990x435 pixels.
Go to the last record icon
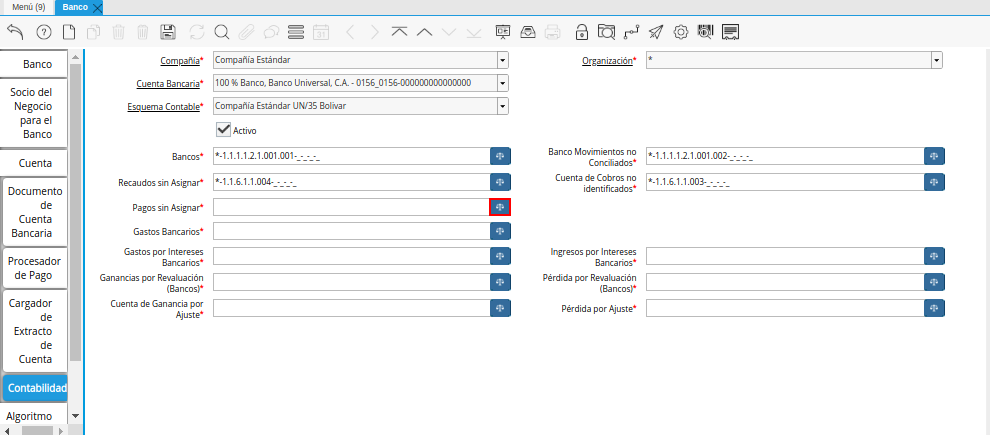(474, 32)
